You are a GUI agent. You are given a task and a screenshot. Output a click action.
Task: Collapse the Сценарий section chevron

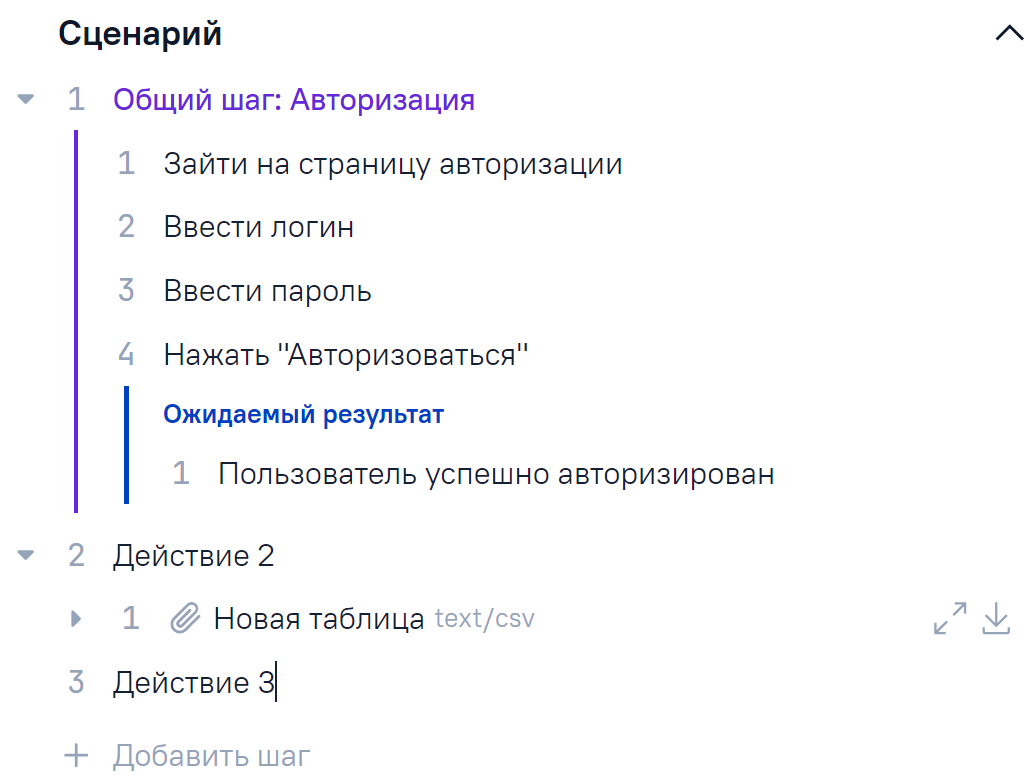(1010, 34)
